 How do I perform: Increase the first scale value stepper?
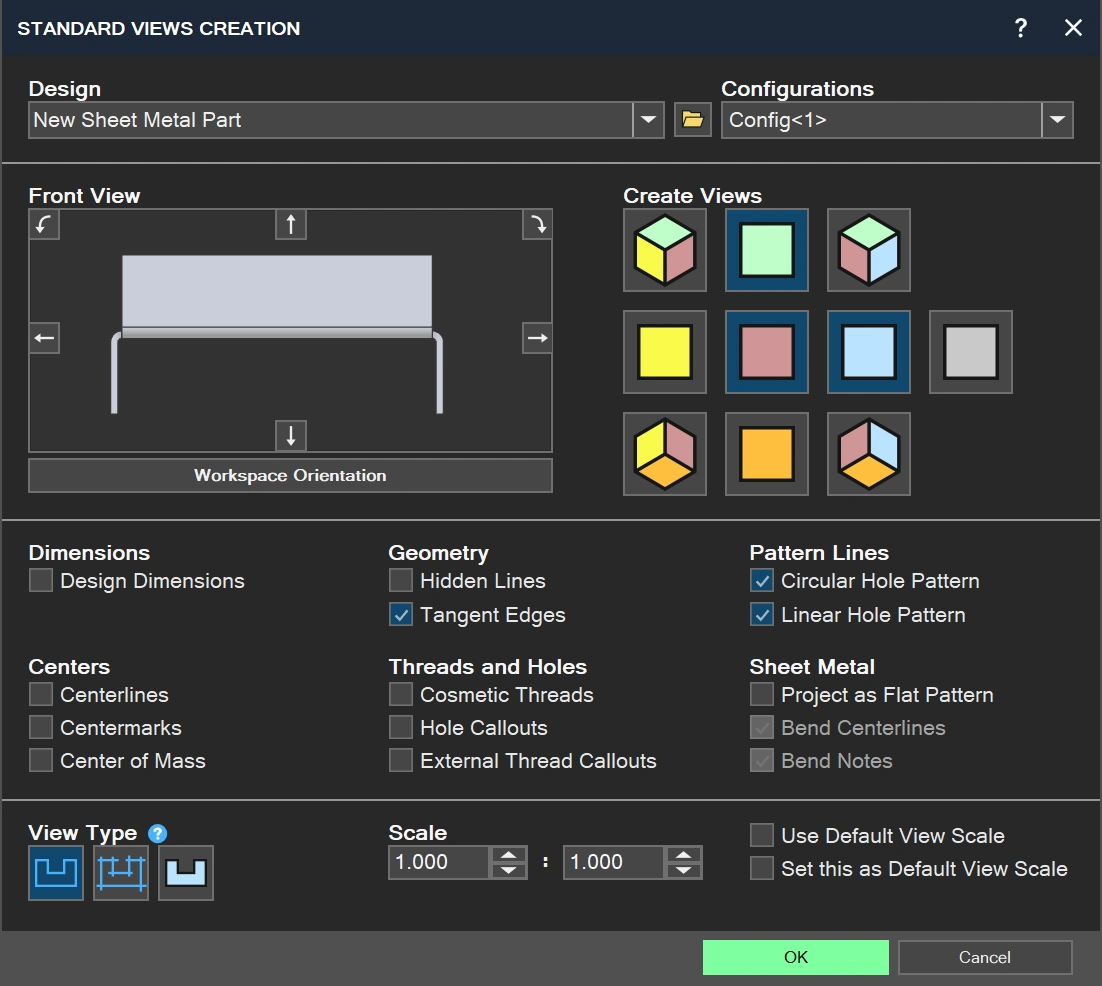point(509,855)
